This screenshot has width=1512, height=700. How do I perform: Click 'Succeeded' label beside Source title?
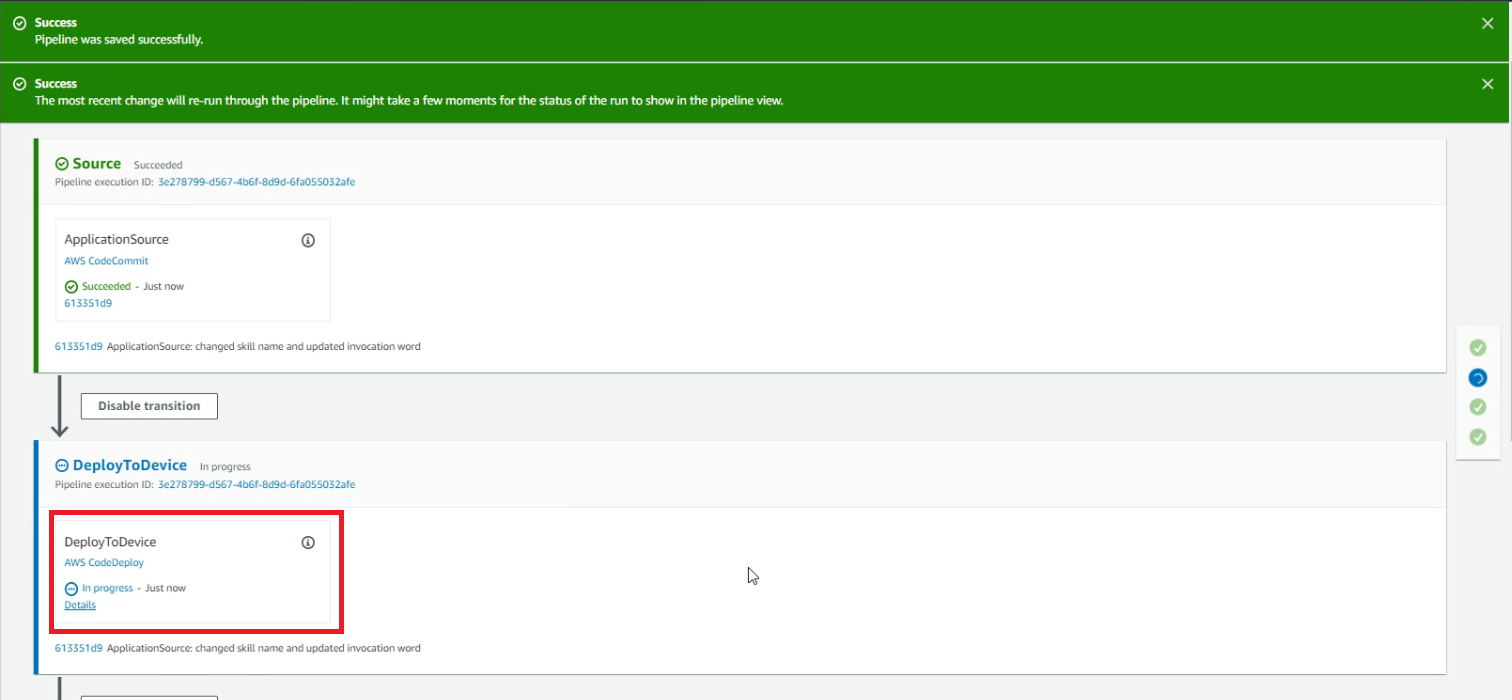pos(158,165)
